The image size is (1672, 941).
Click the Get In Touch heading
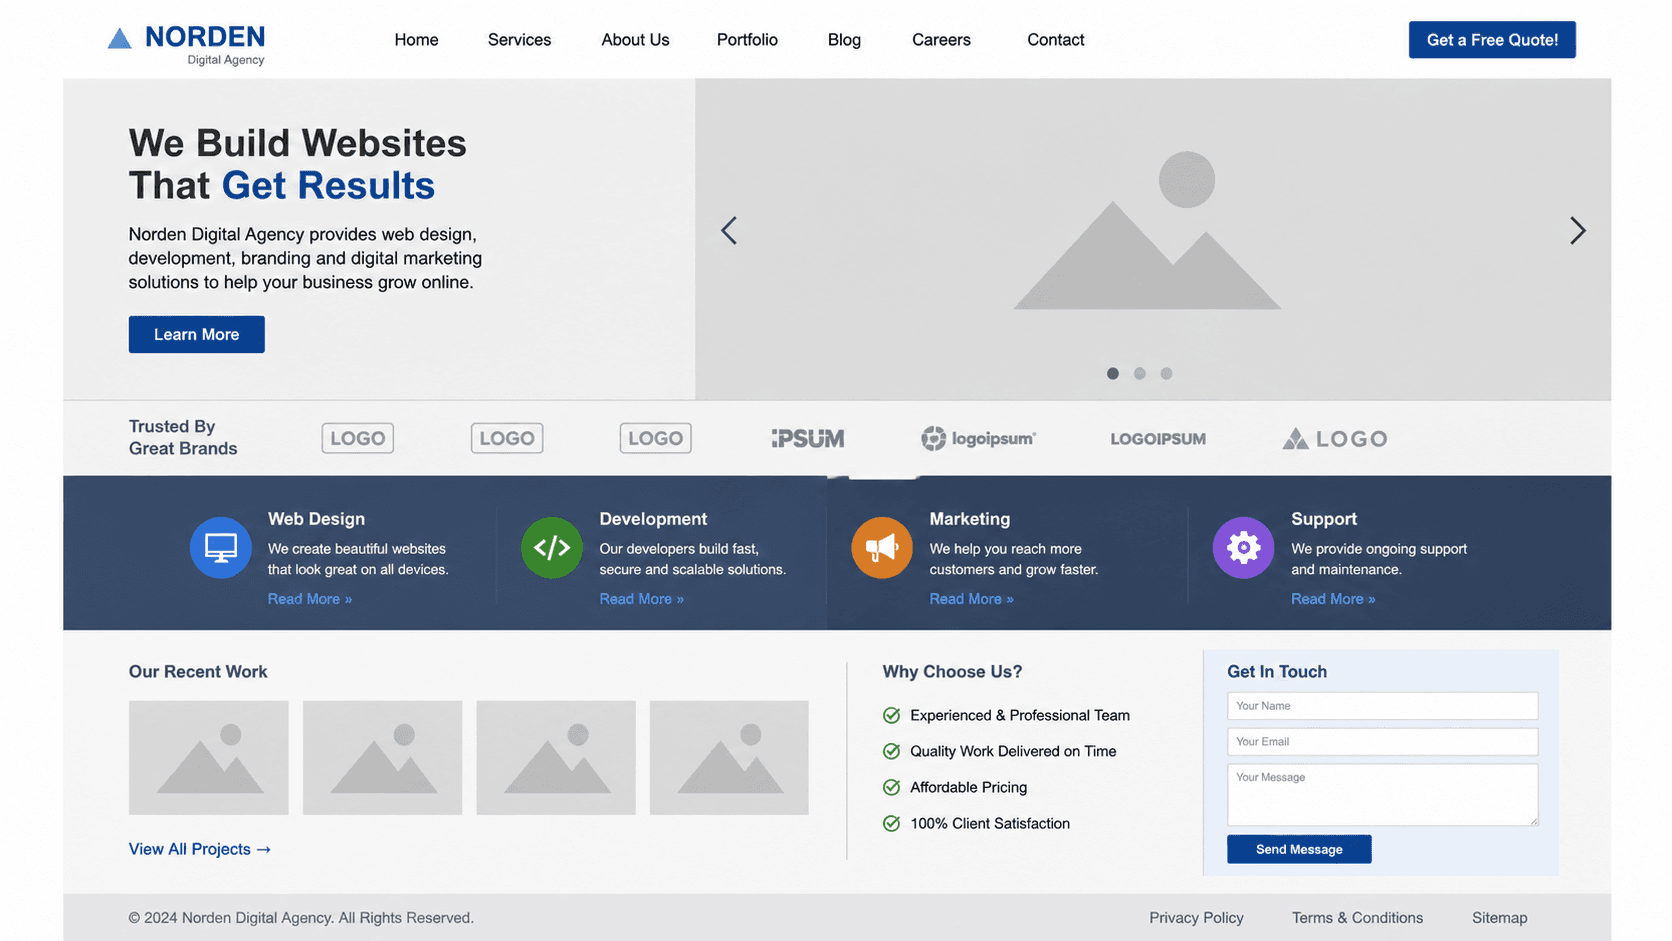1277,672
